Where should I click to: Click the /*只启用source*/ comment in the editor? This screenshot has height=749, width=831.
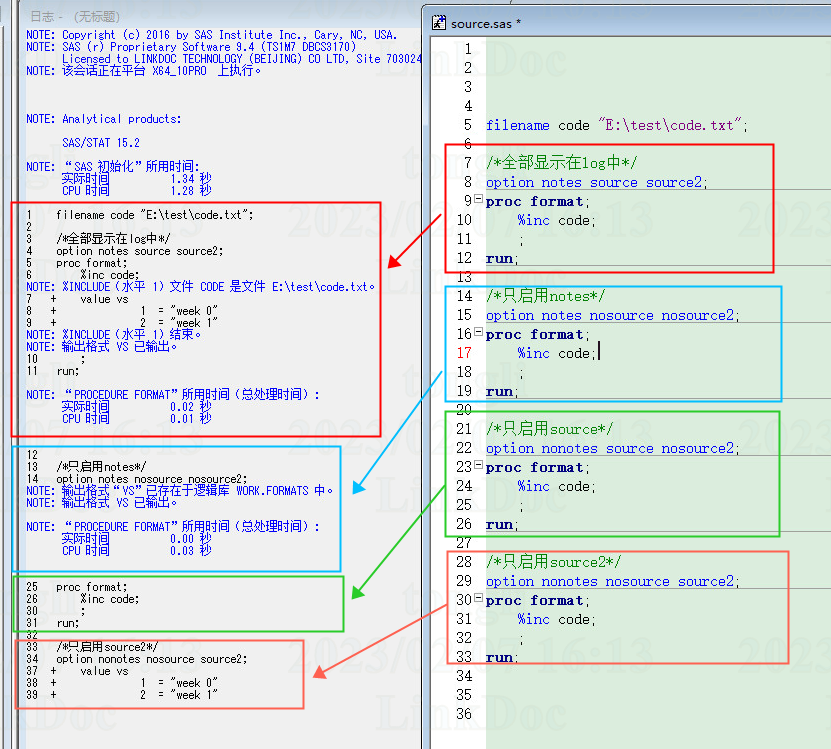550,429
